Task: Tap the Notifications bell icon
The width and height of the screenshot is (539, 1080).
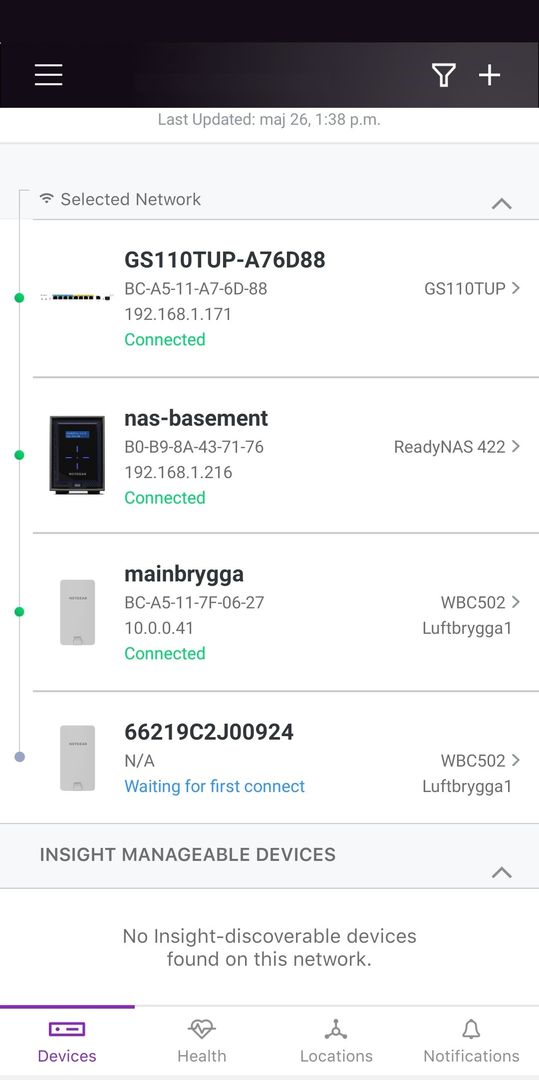Action: pyautogui.click(x=471, y=1029)
